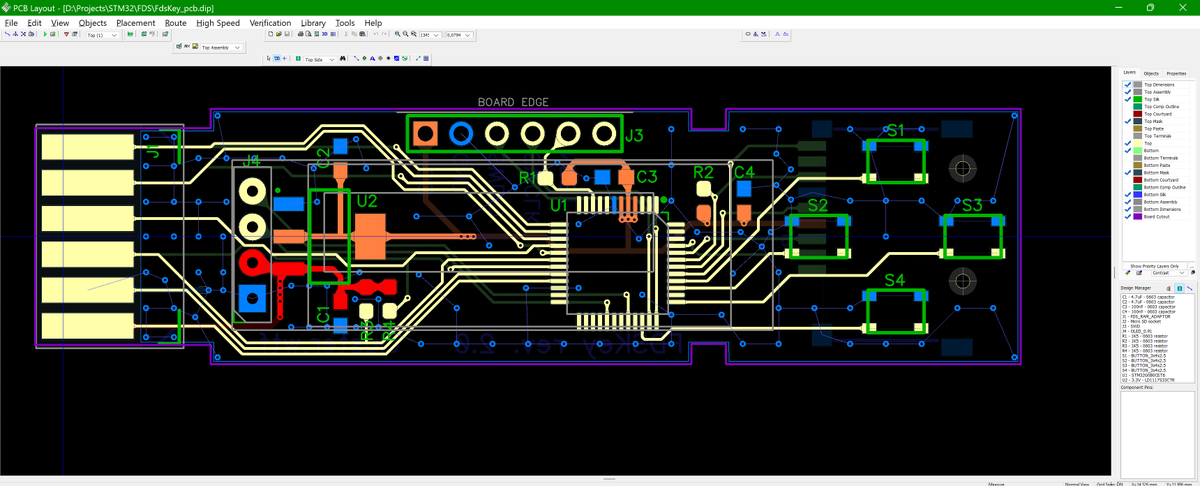Toggle Top Silk layer visibility
The height and width of the screenshot is (486, 1200).
[x=1128, y=99]
